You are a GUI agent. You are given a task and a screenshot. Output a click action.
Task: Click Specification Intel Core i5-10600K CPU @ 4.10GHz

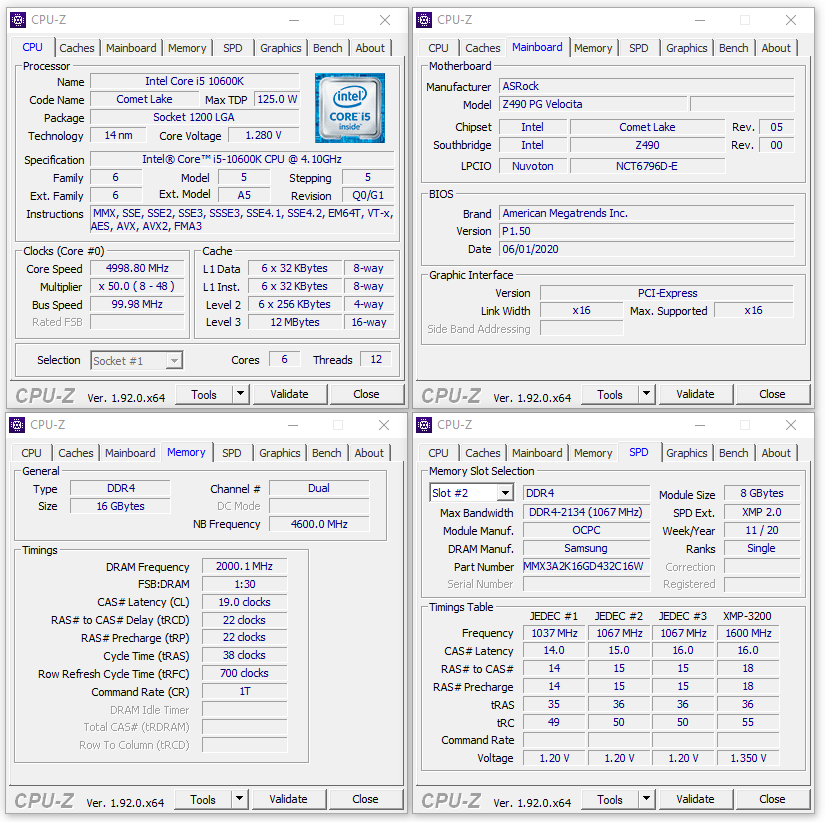pos(242,159)
